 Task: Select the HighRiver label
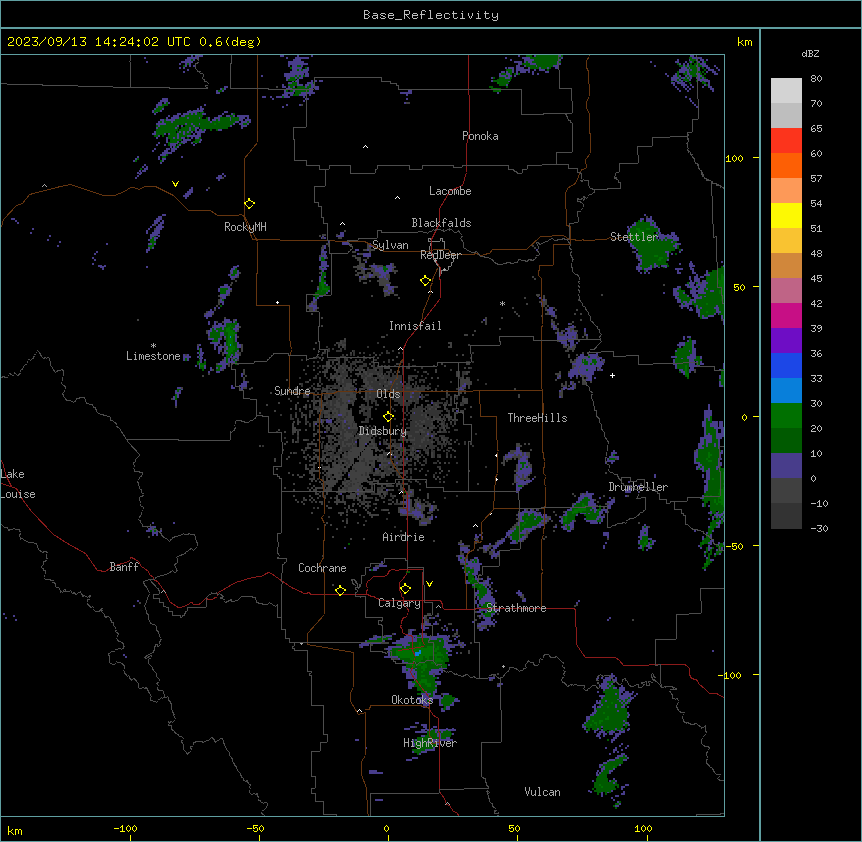pyautogui.click(x=430, y=743)
